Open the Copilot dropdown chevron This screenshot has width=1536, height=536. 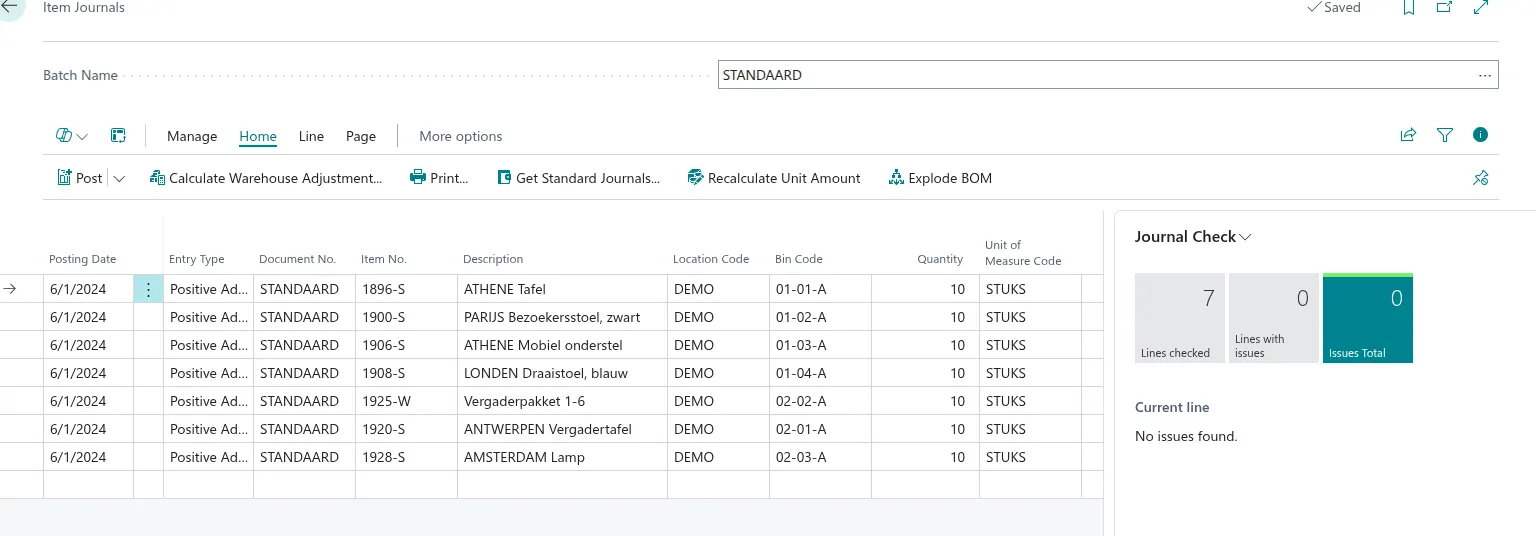[x=82, y=137]
